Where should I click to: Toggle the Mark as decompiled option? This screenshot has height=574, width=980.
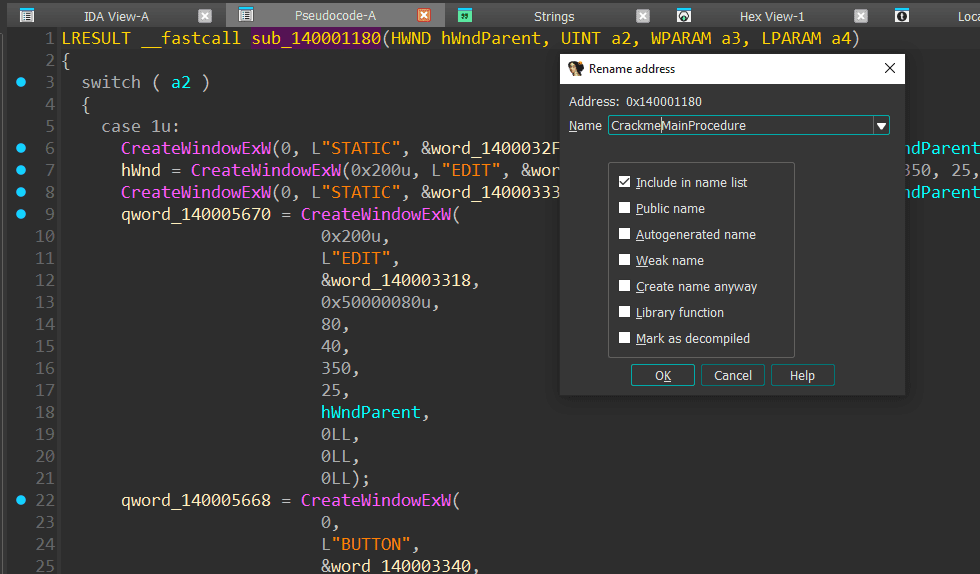tap(625, 339)
